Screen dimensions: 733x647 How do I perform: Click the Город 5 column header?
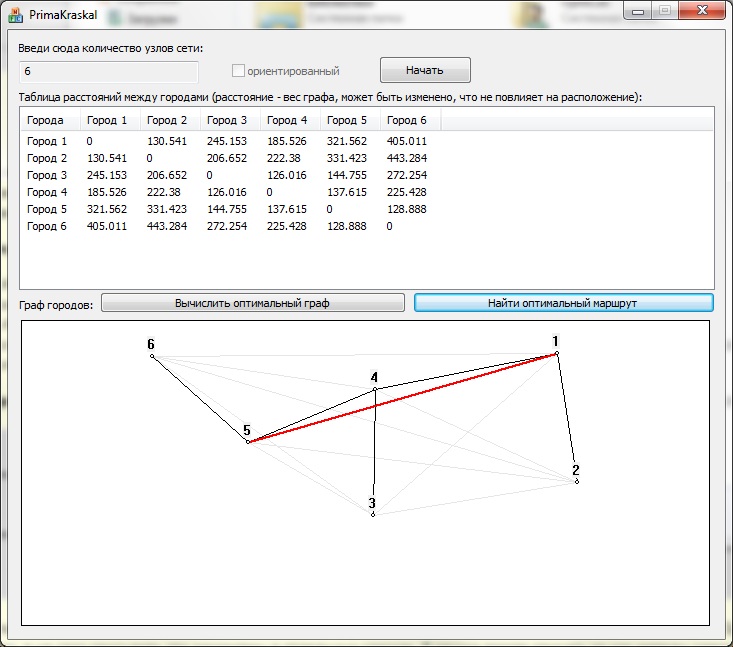click(x=350, y=121)
